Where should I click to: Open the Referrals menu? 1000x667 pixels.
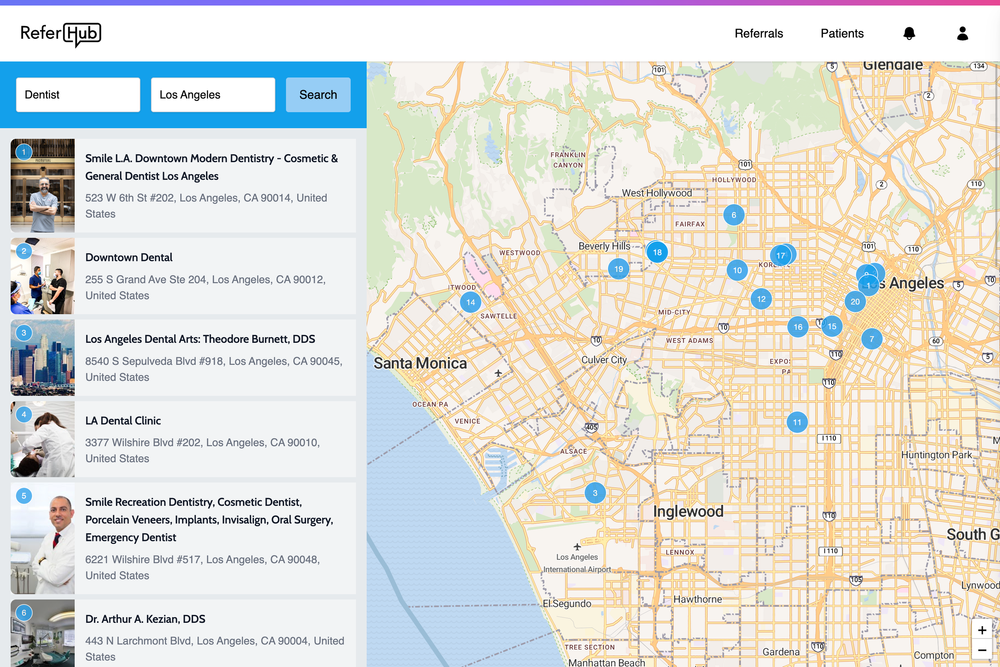tap(759, 34)
